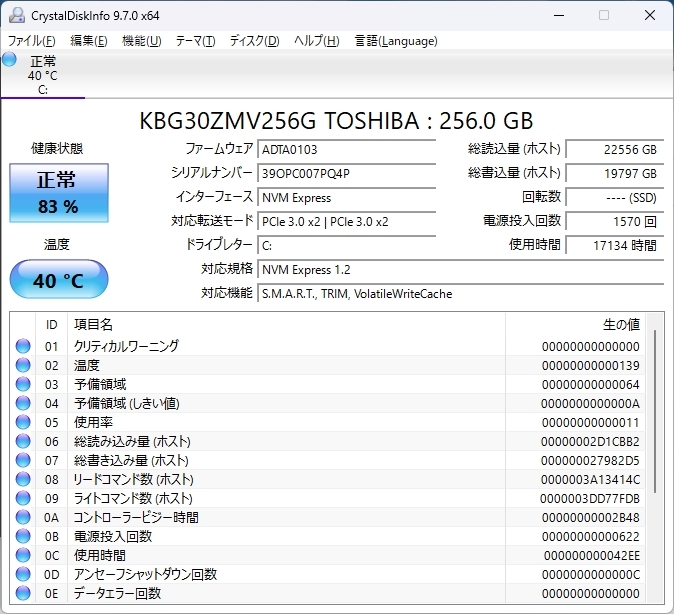Click the 項目名 column header
Screen dimensions: 674x614
(x=286, y=325)
